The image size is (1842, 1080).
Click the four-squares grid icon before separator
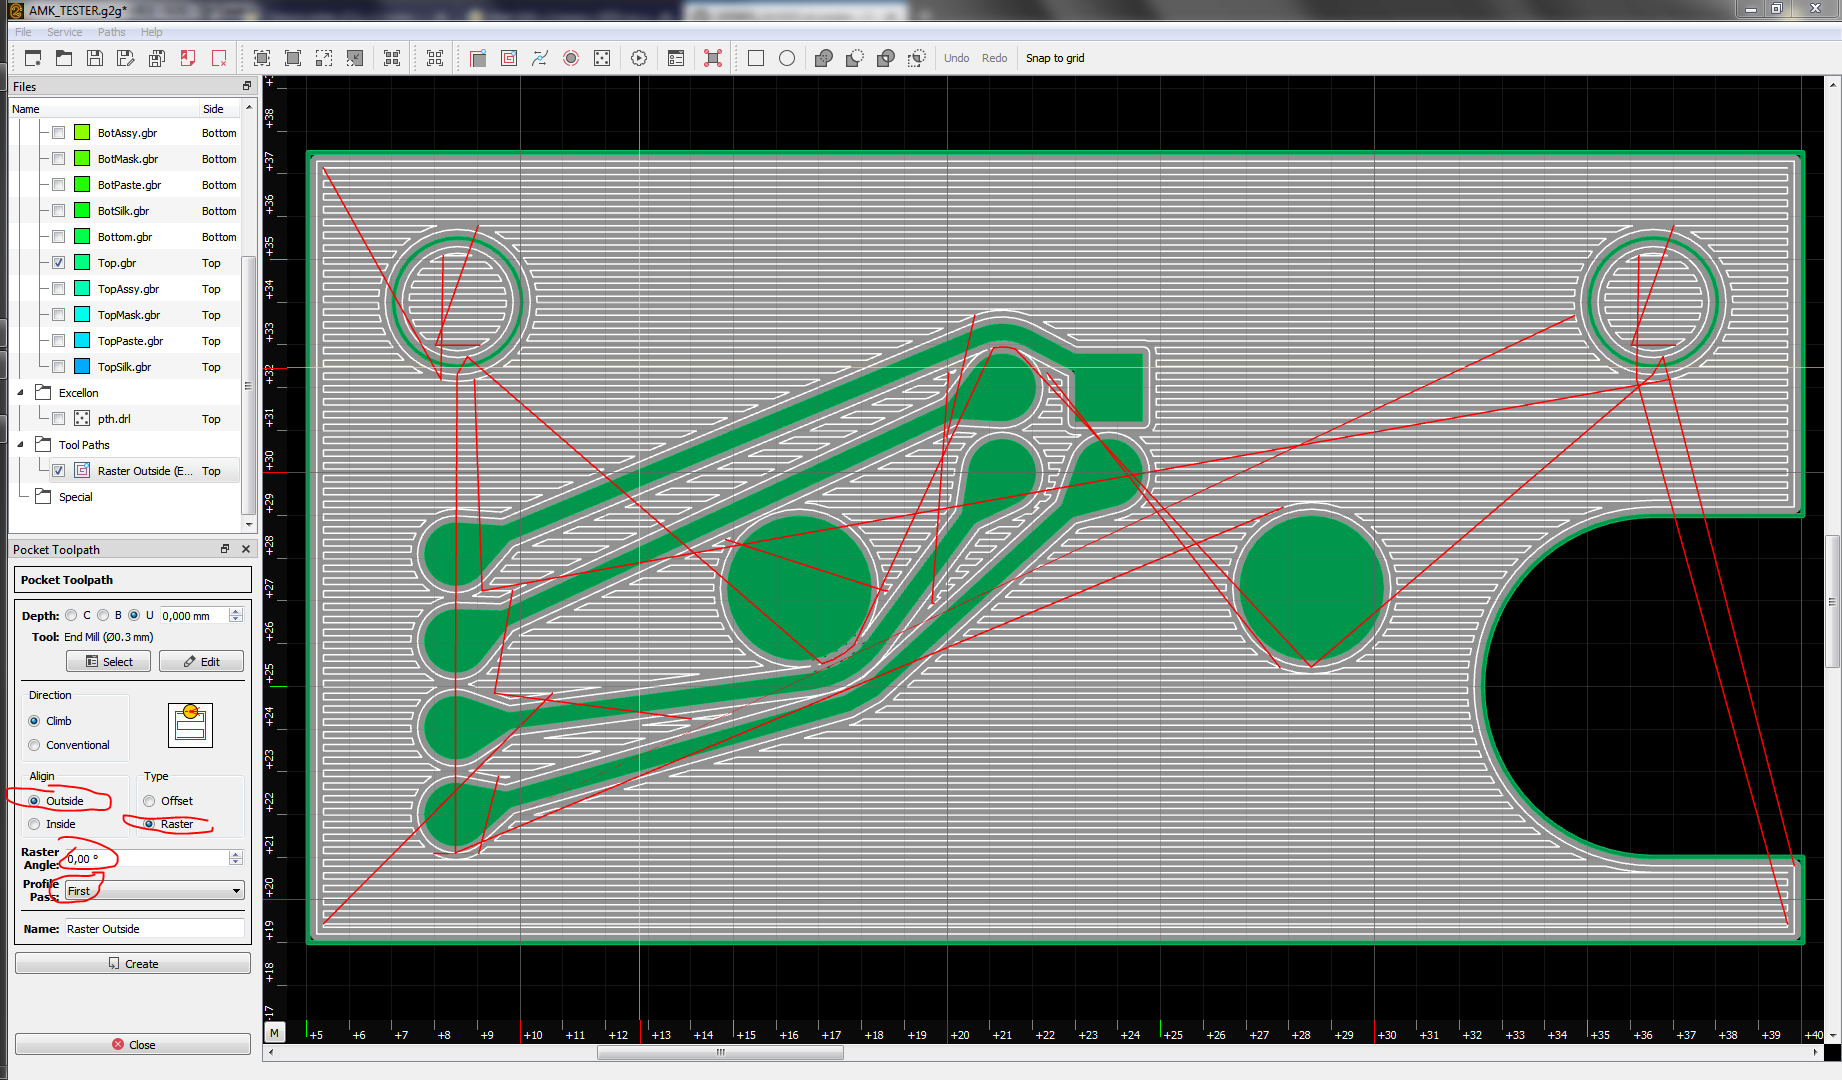tap(392, 58)
